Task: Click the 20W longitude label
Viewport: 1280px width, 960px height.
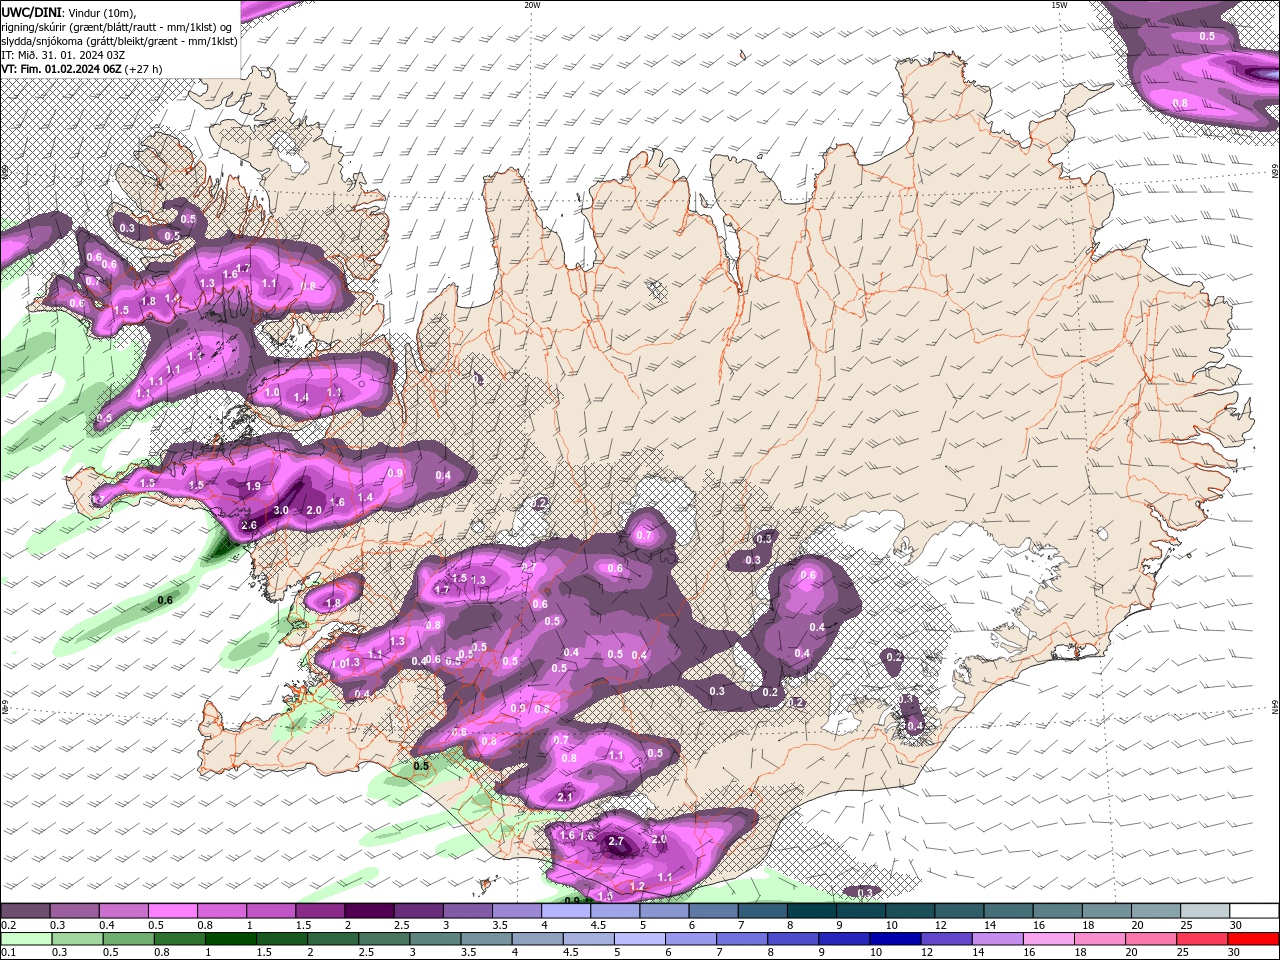Action: pos(532,5)
